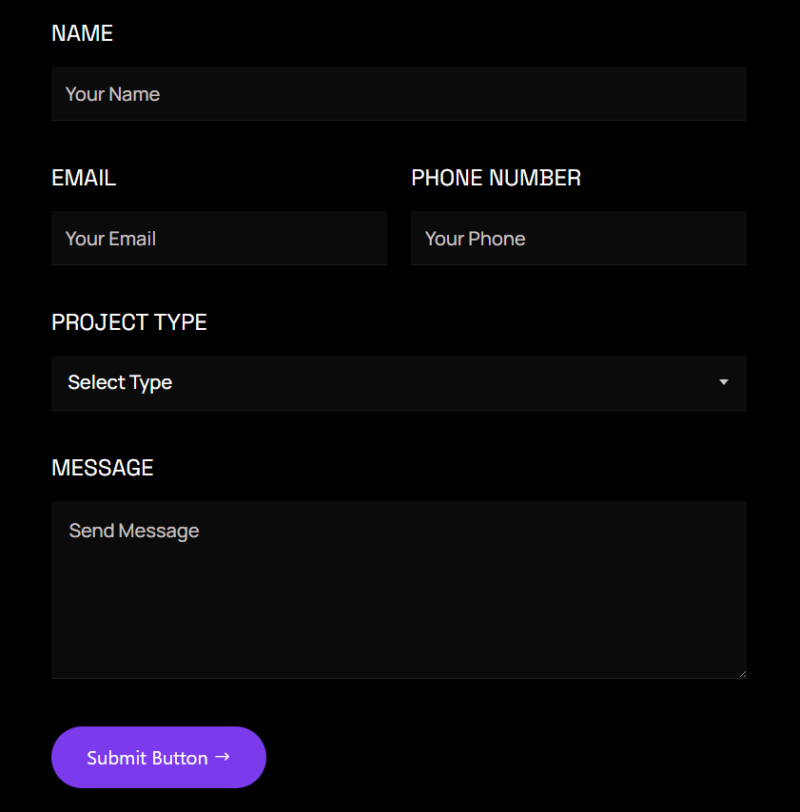This screenshot has height=812, width=800.
Task: Click the PROJECT TYPE label
Action: coord(129,323)
